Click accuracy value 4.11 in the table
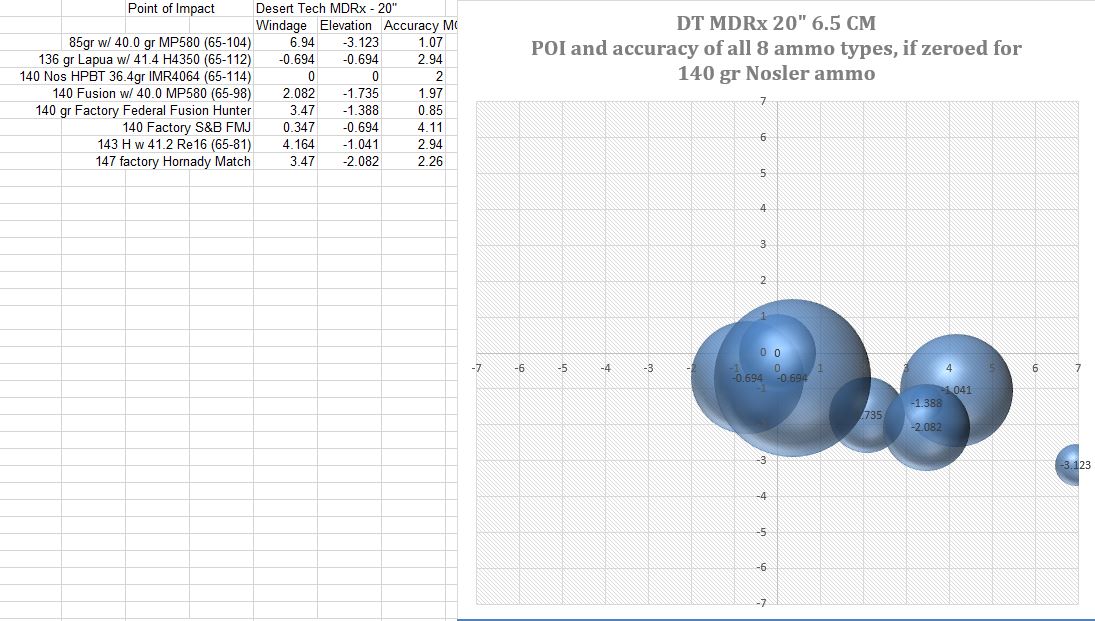The image size is (1095, 621). click(x=430, y=127)
